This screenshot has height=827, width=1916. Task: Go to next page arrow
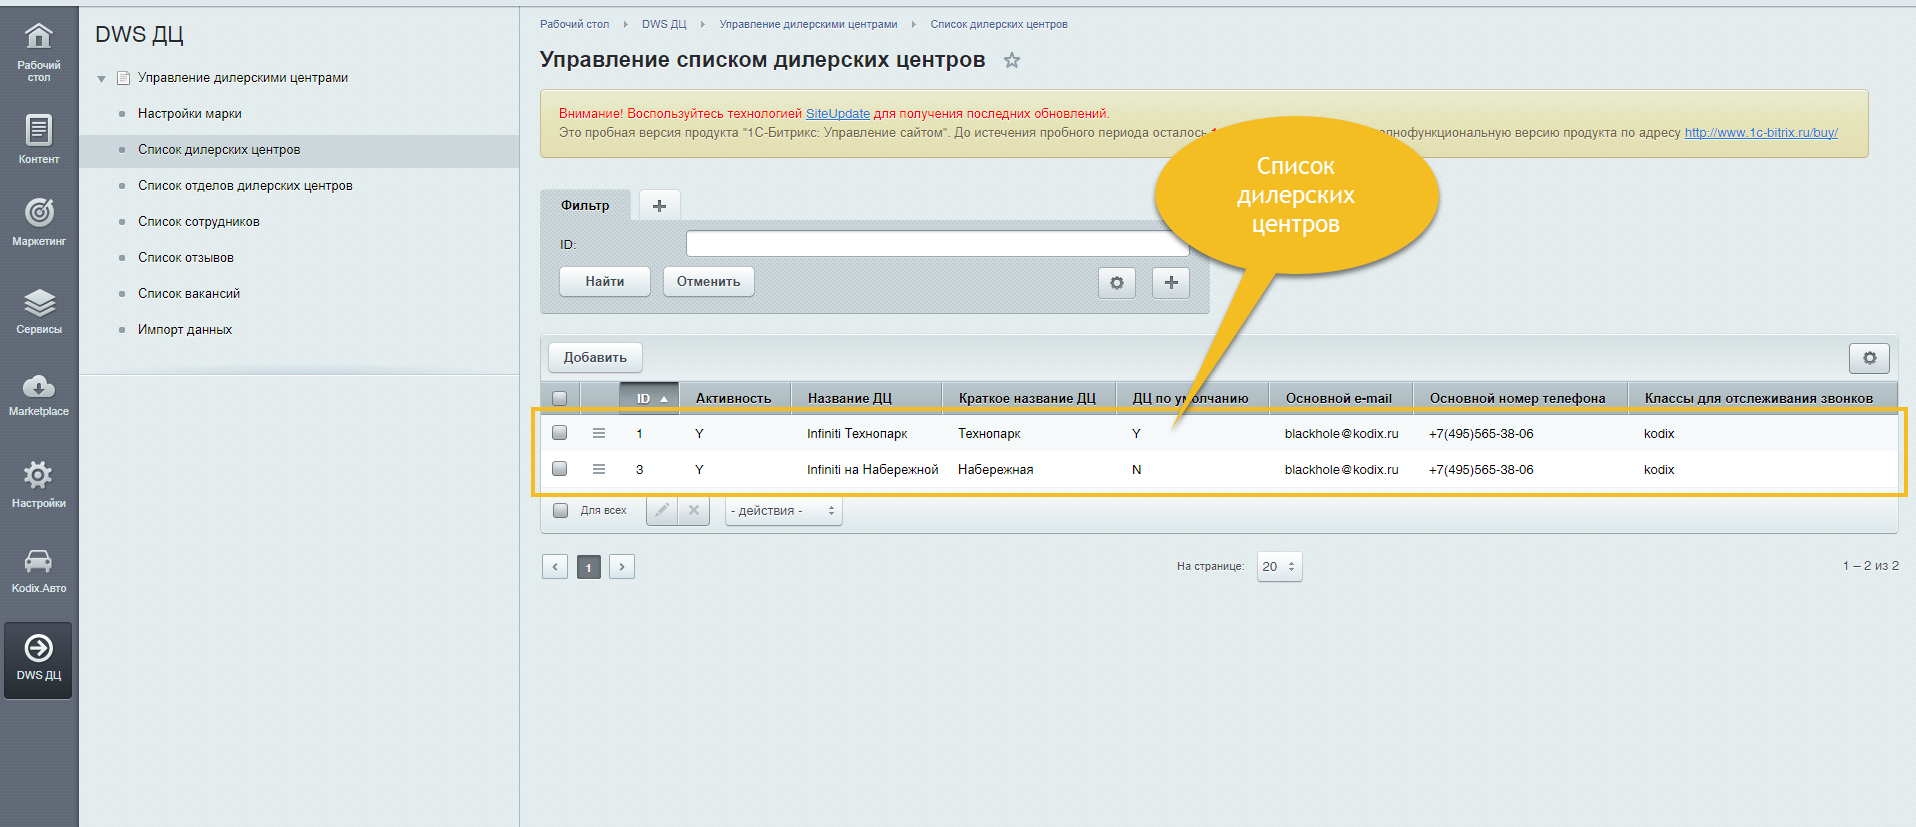click(x=622, y=567)
